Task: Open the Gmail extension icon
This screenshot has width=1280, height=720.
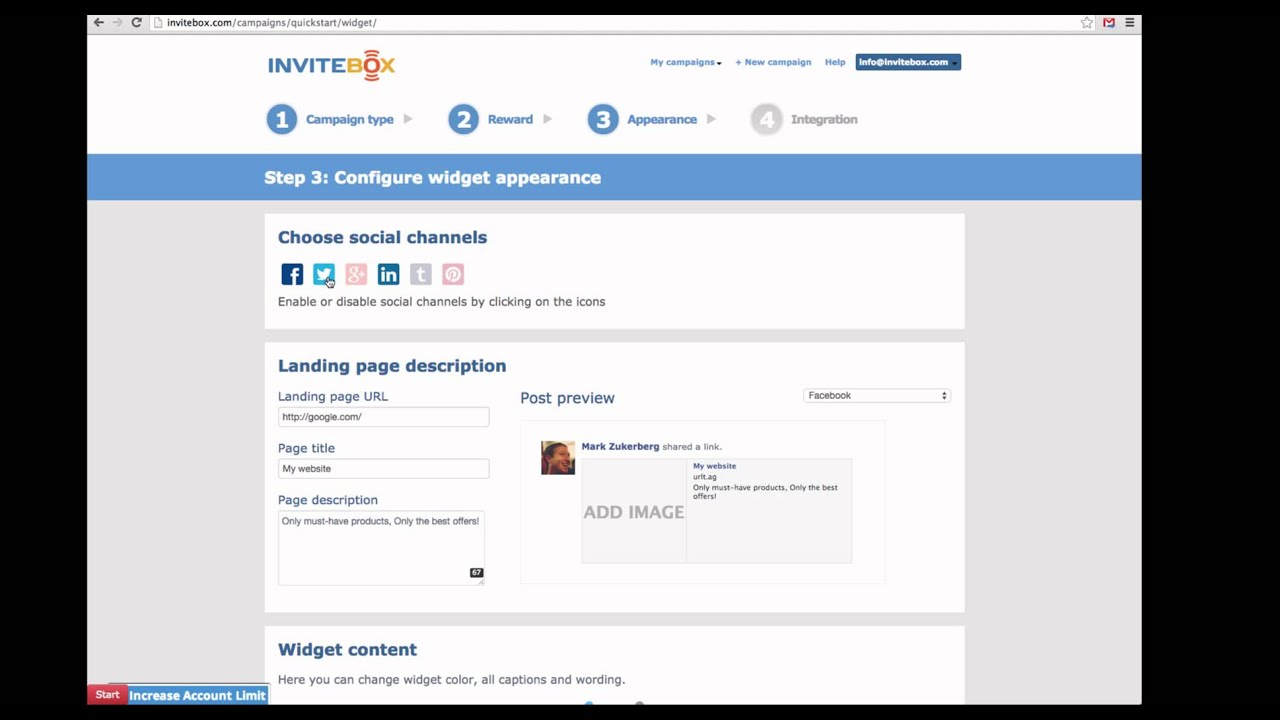Action: [1109, 22]
